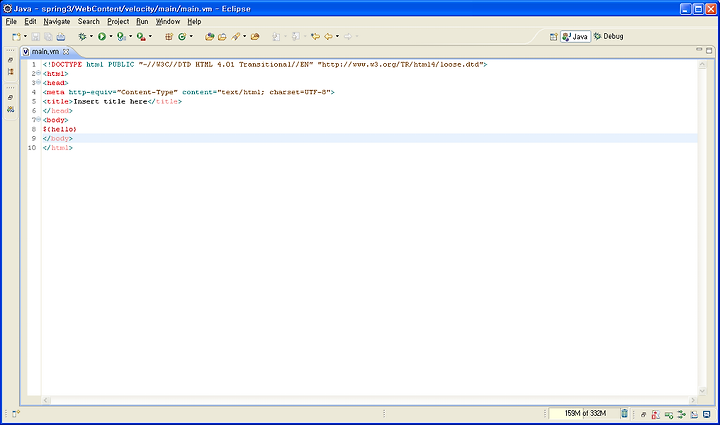Click the console monitor icon in the status bar
The width and height of the screenshot is (720, 425).
pos(707,414)
